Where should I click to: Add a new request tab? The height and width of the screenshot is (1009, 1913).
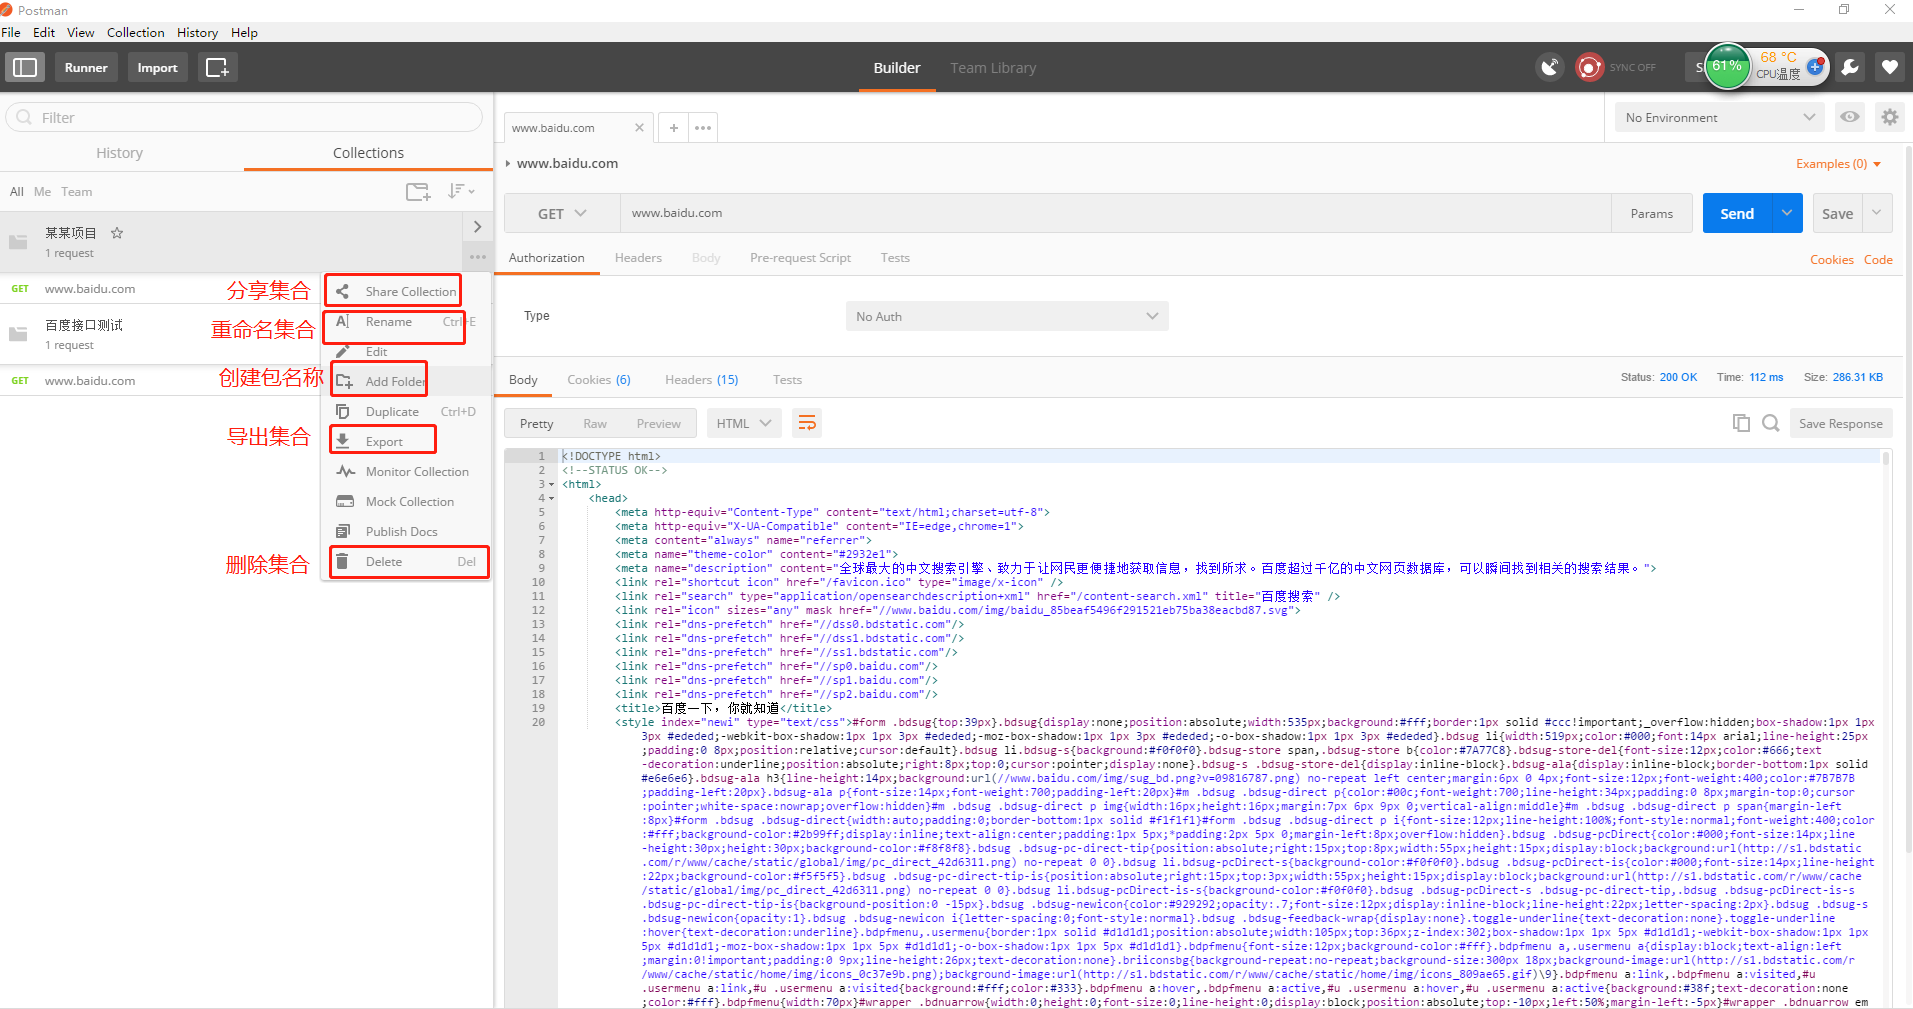(x=674, y=127)
